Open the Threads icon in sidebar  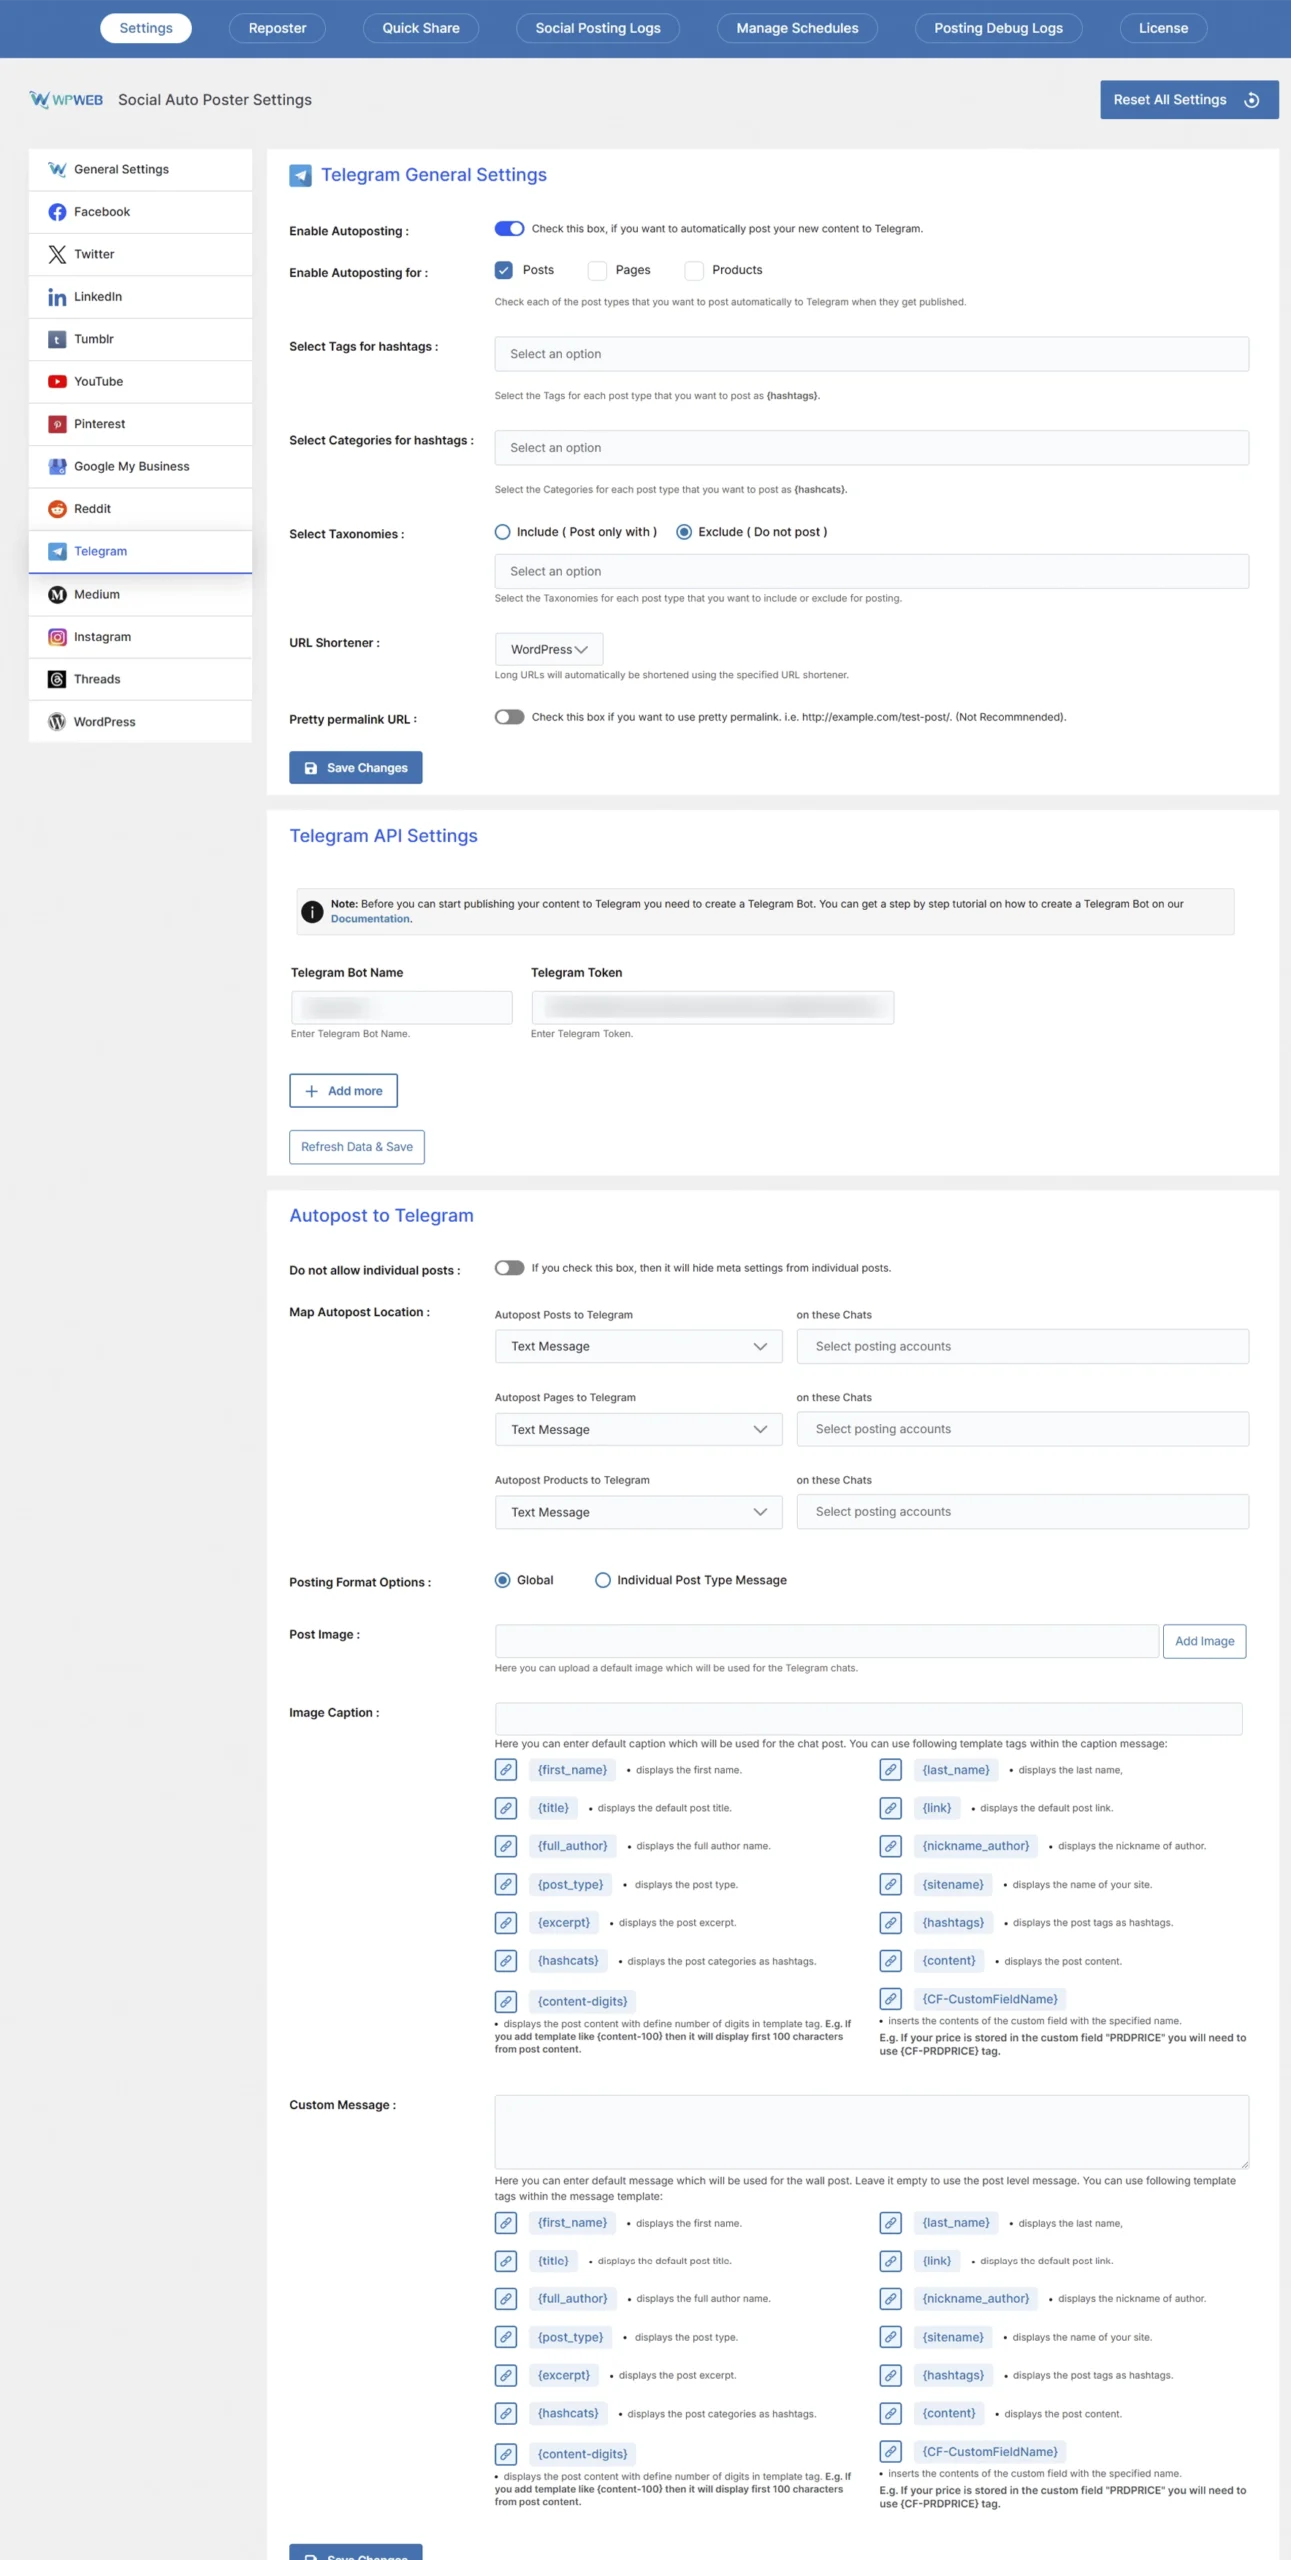[57, 679]
